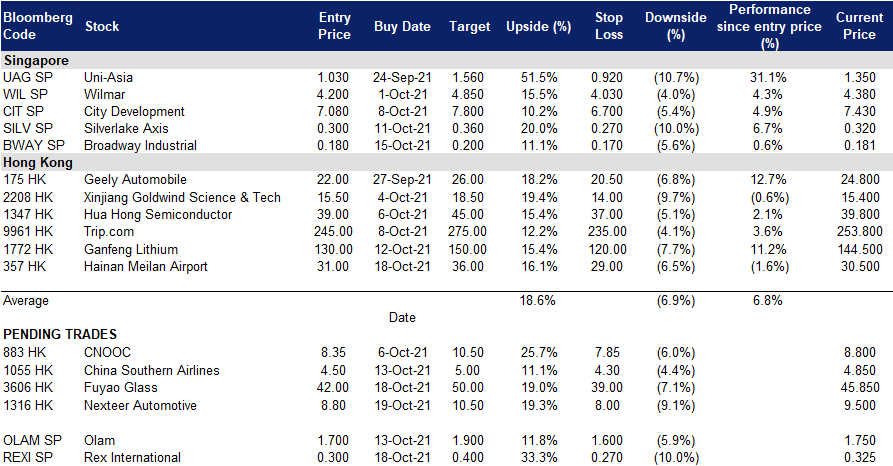Select Fuyao Glass current price 45.850
The image size is (893, 466).
click(859, 387)
